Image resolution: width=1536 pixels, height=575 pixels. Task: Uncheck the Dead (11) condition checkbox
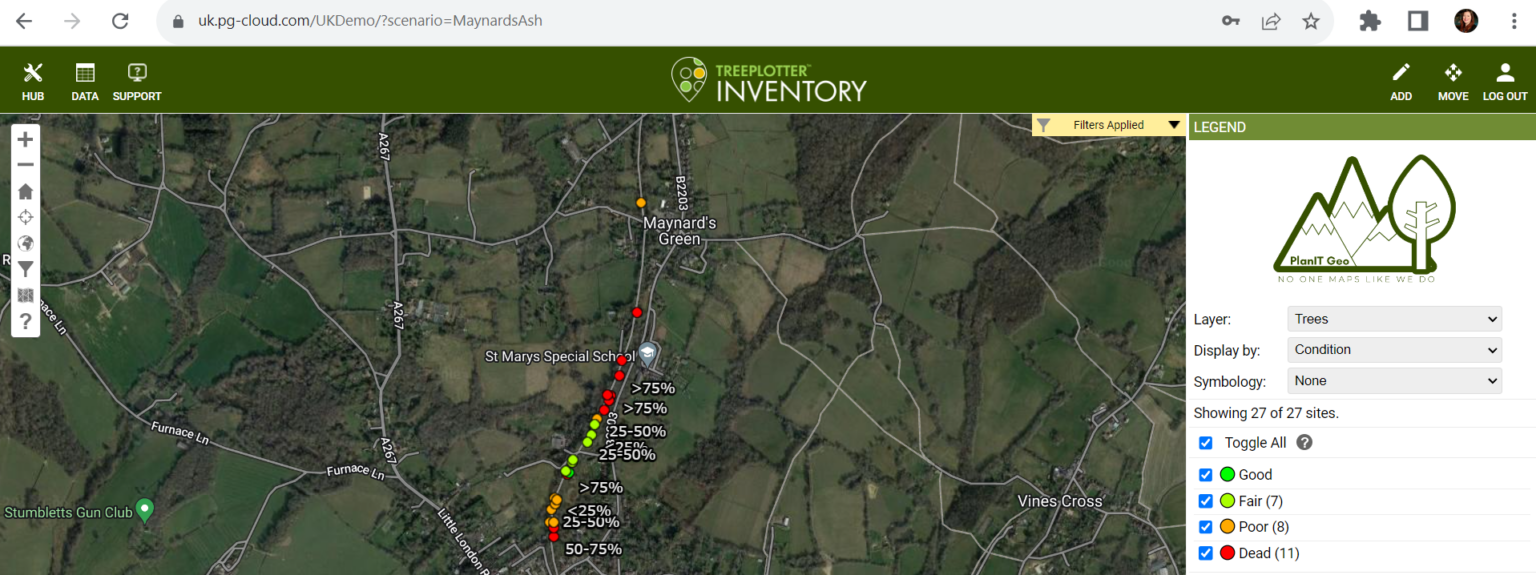1205,553
